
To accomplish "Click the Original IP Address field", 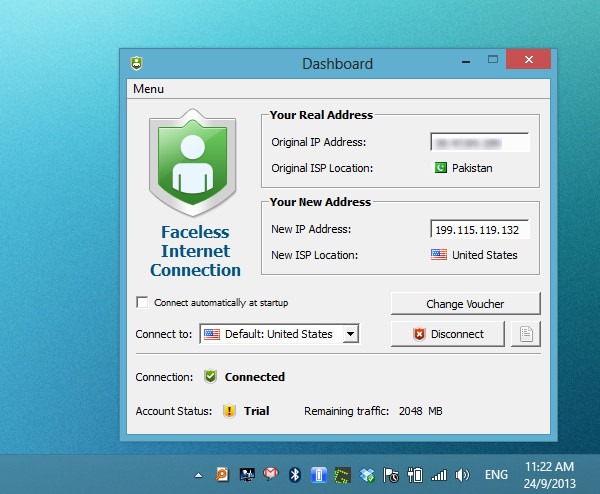I will pos(480,142).
